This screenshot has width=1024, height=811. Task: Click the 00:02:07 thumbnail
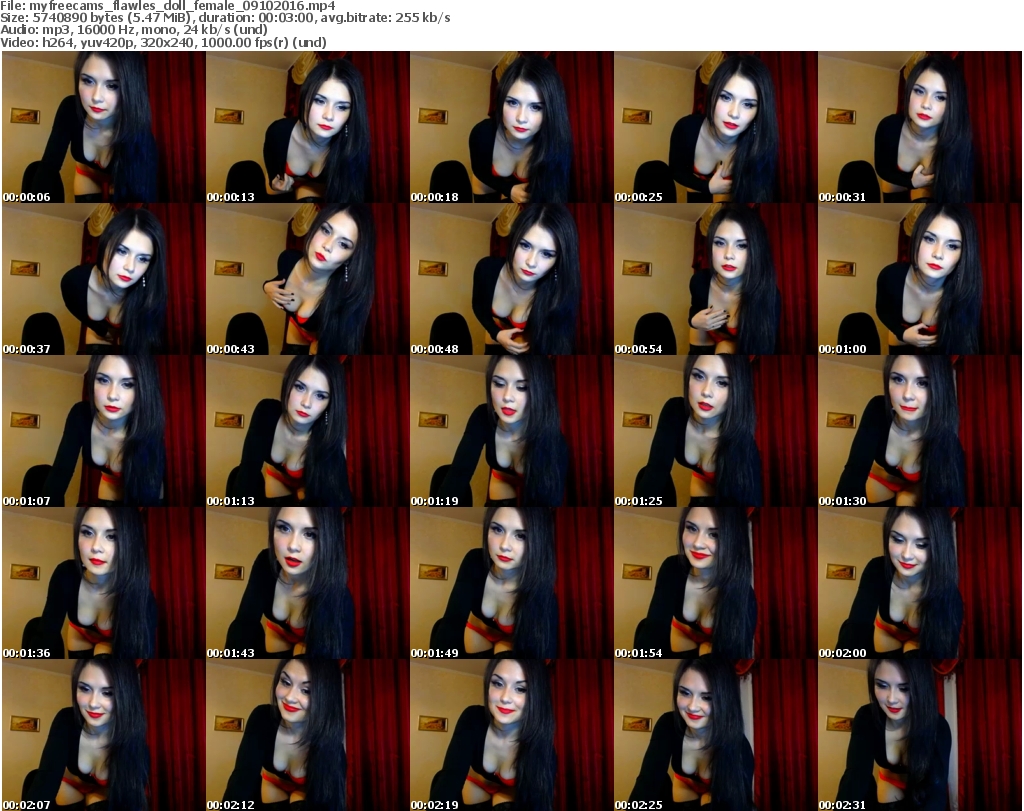tap(103, 735)
